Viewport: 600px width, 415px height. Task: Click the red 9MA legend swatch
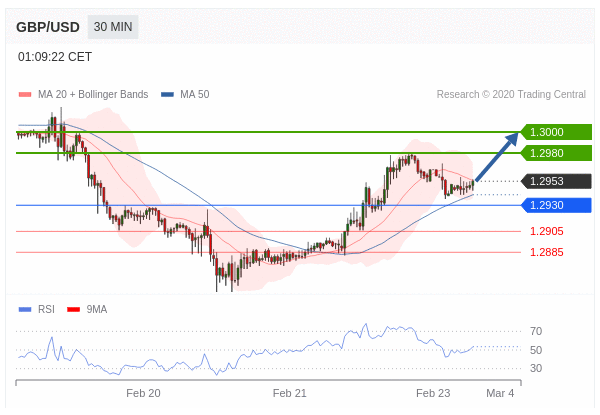coord(73,309)
